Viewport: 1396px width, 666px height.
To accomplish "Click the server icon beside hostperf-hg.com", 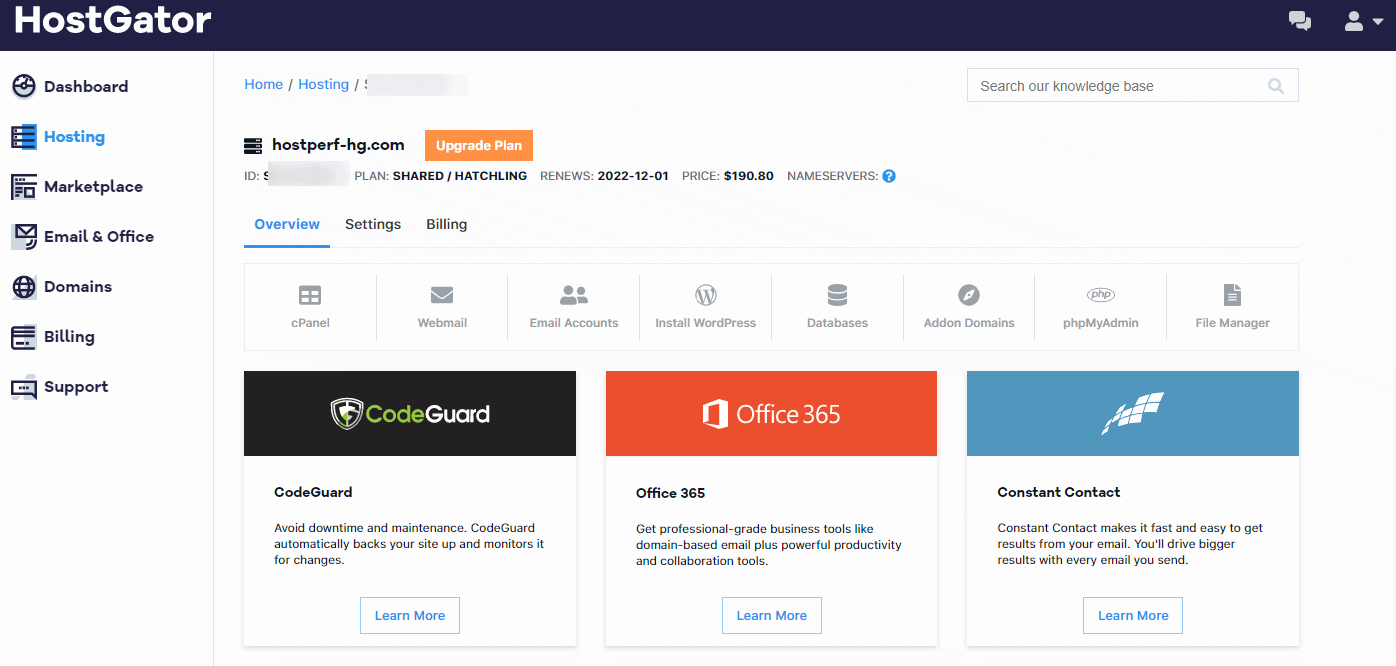I will click(253, 146).
